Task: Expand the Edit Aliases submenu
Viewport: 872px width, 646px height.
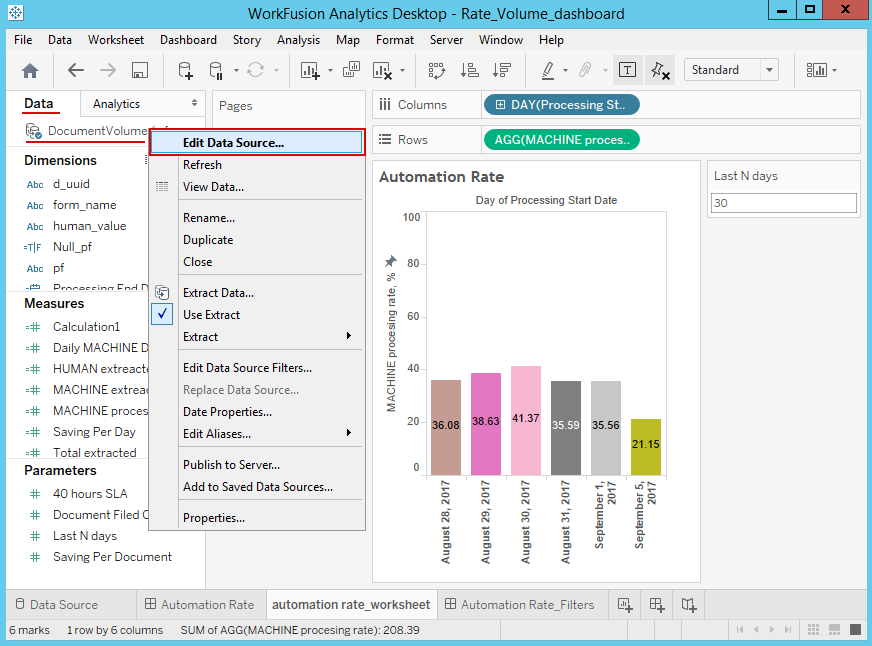Action: click(349, 433)
